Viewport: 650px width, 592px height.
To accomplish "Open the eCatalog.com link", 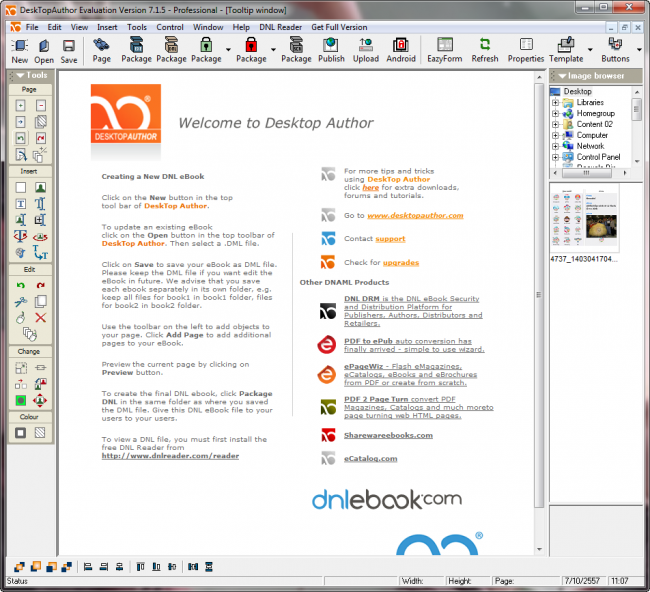I will (370, 459).
